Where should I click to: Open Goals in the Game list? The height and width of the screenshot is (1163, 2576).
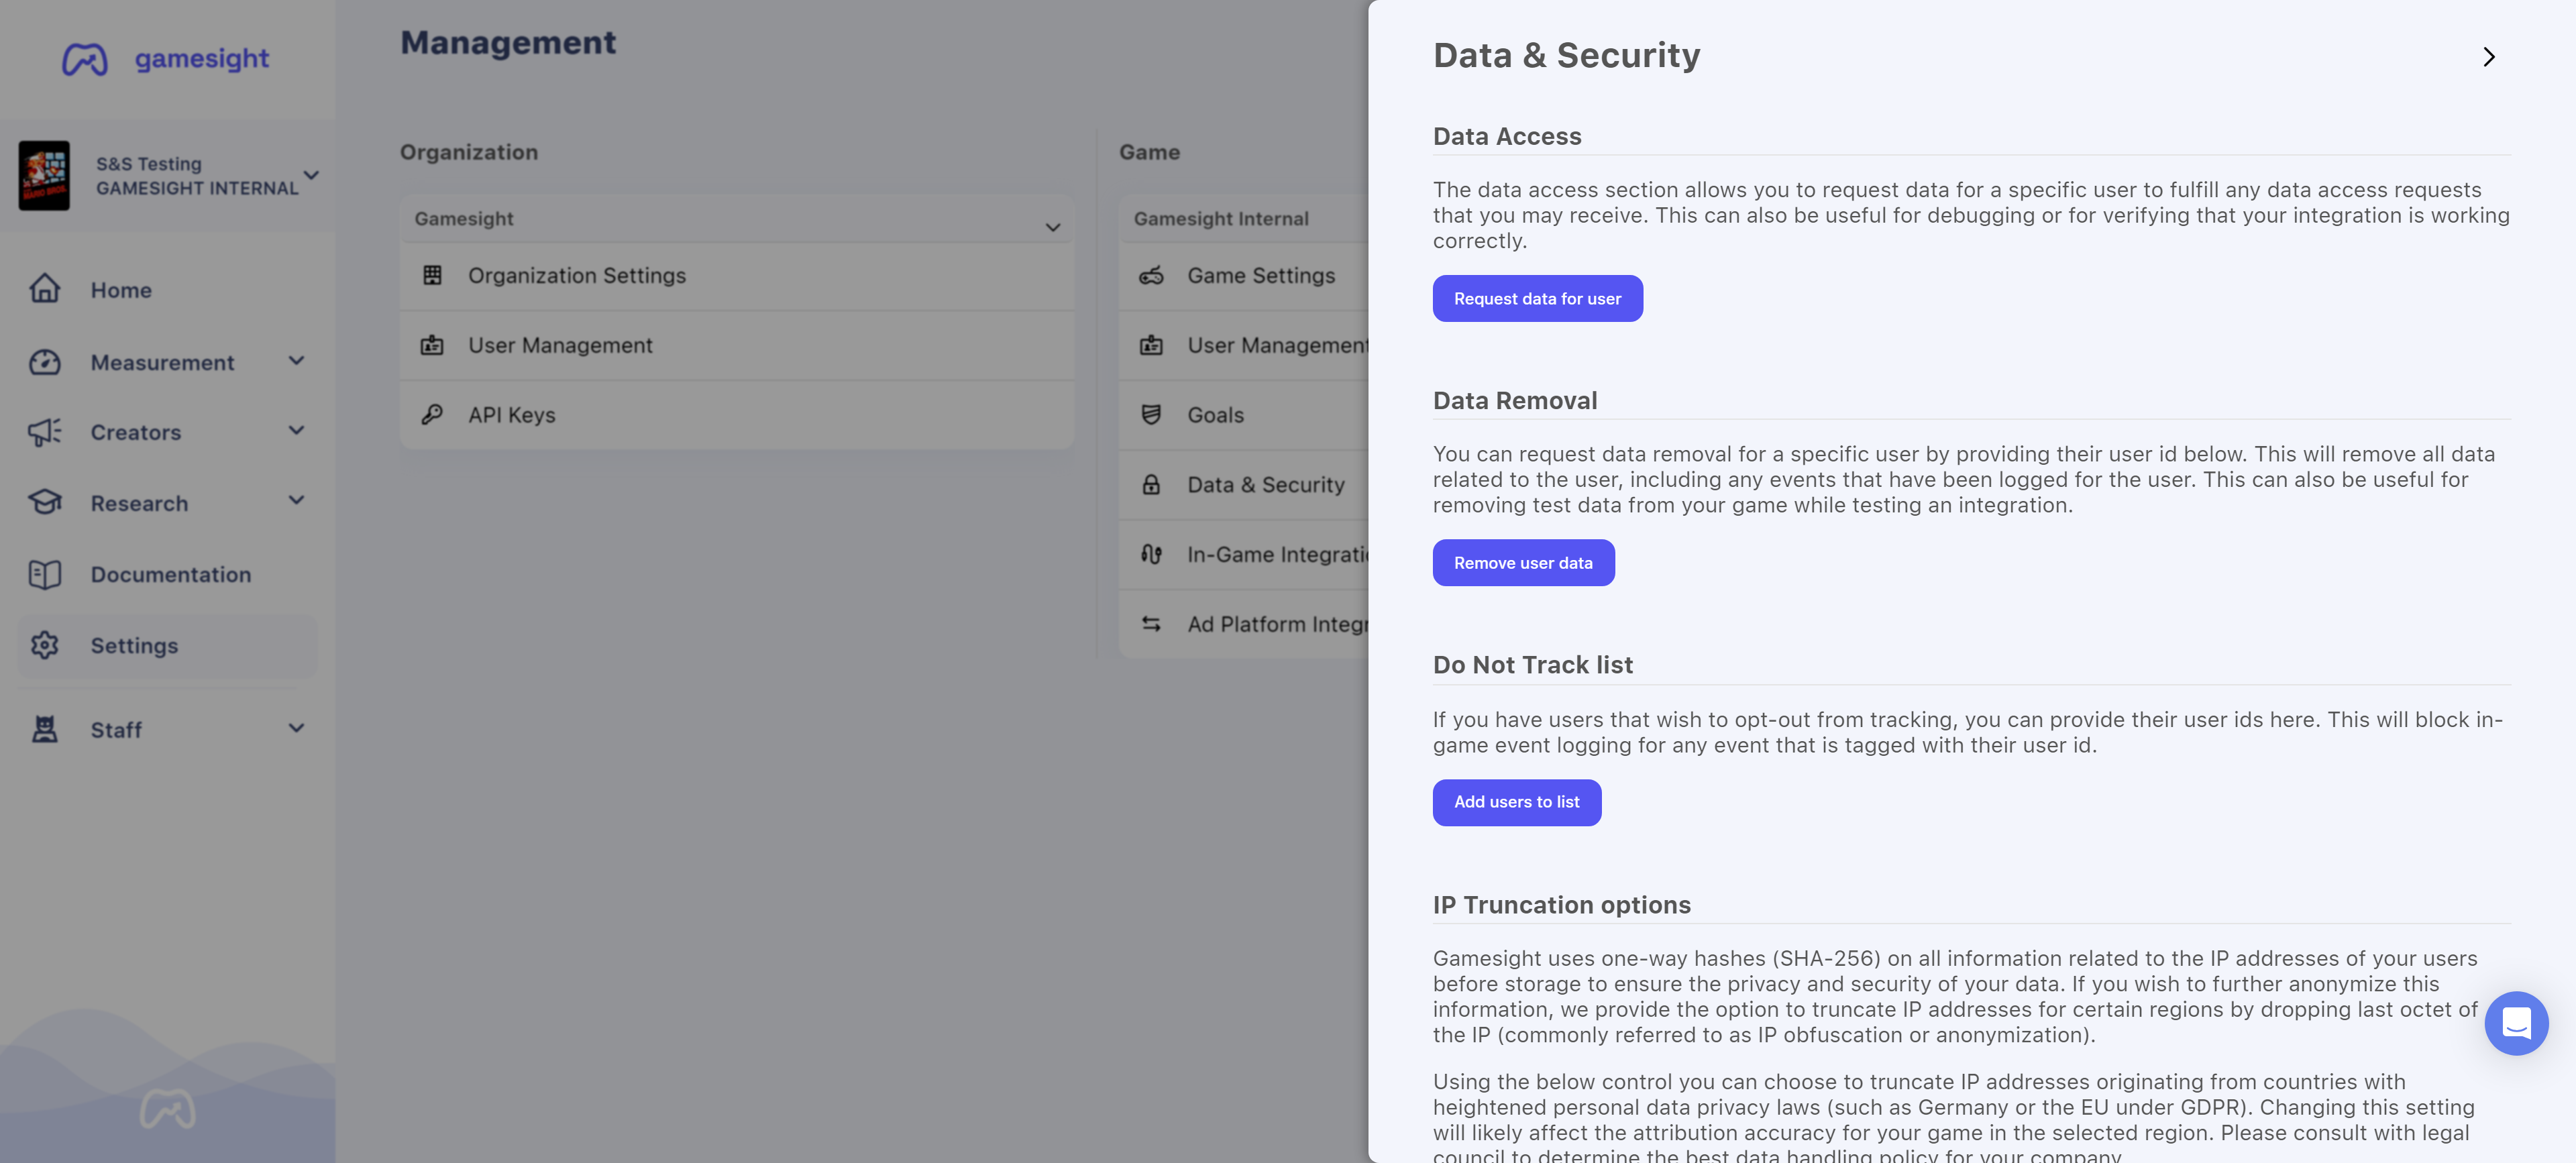[1243, 415]
